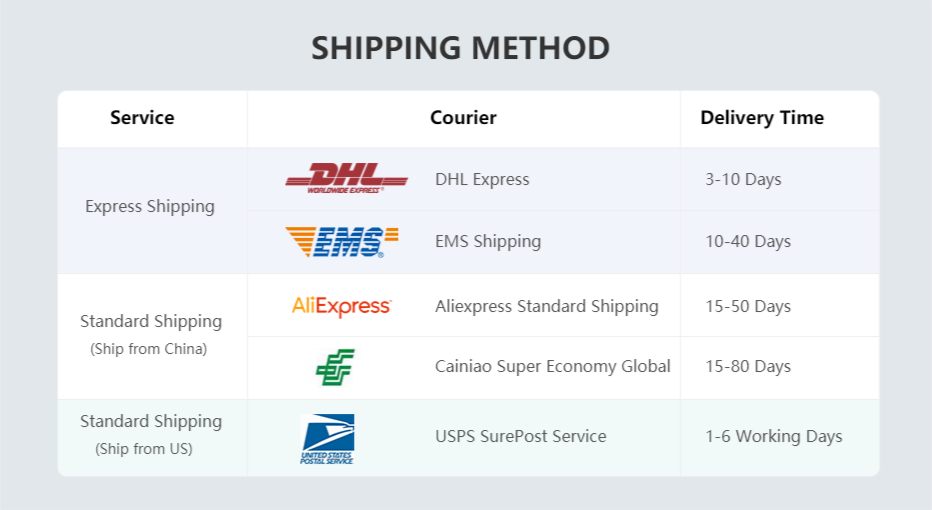Click the United States Postal Service logo
932x510 pixels.
tap(327, 438)
